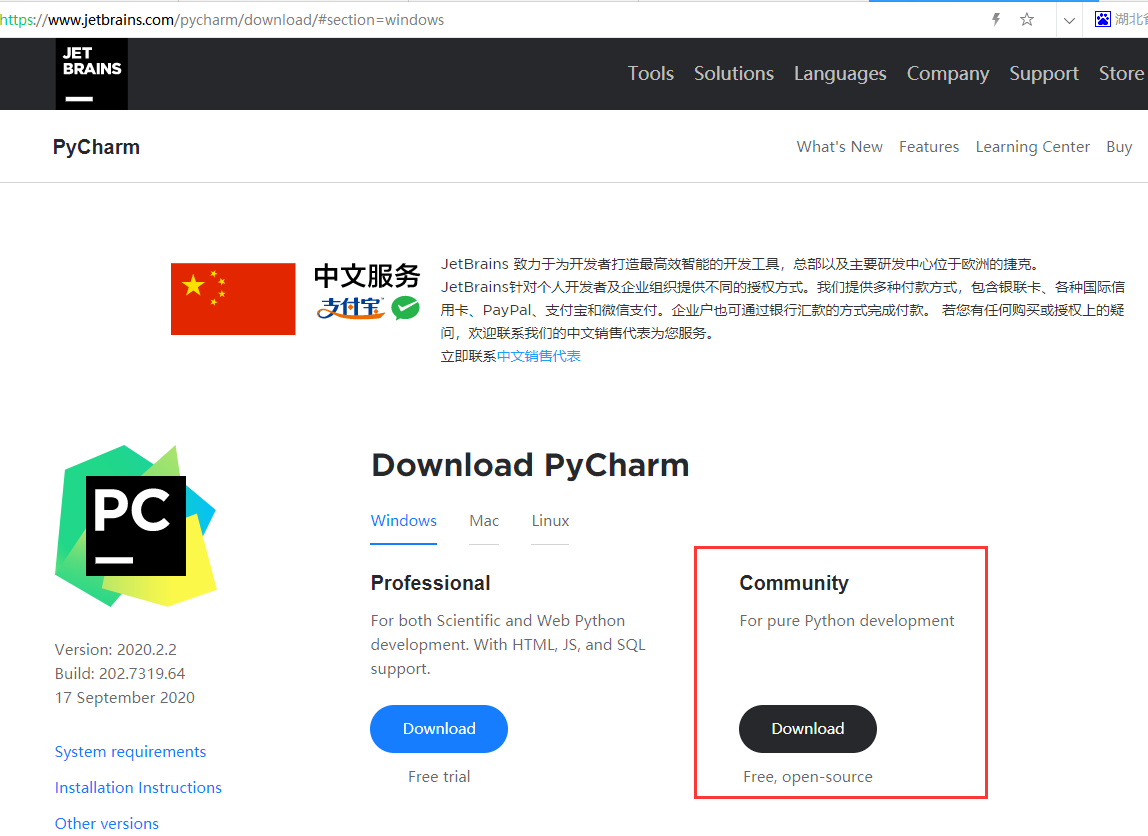Open the Support menu
The width and height of the screenshot is (1148, 836).
tap(1043, 74)
